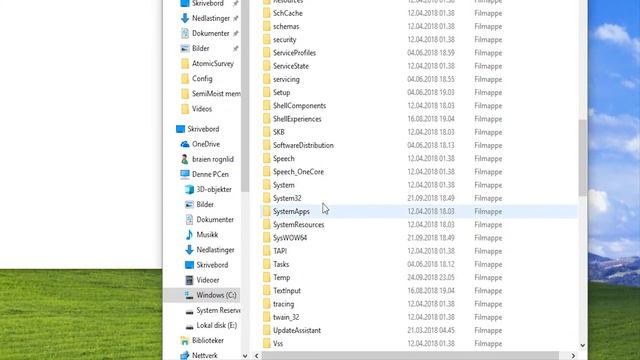Viewport: 640px width, 360px height.
Task: Select the servicing folder name
Action: click(x=286, y=79)
